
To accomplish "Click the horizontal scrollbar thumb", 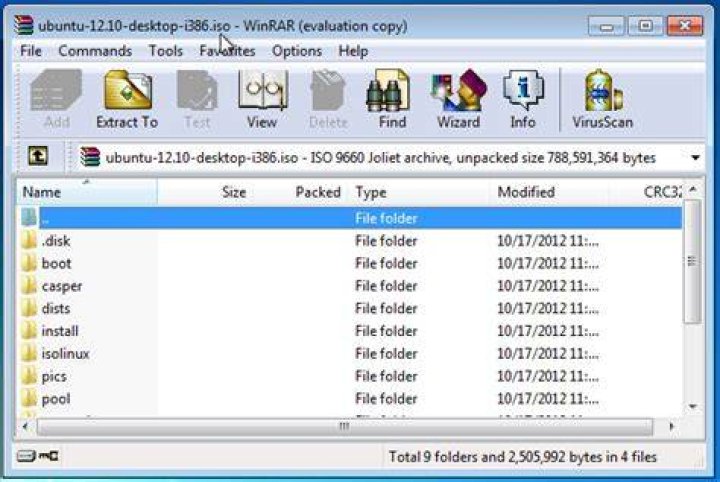I will [x=344, y=427].
